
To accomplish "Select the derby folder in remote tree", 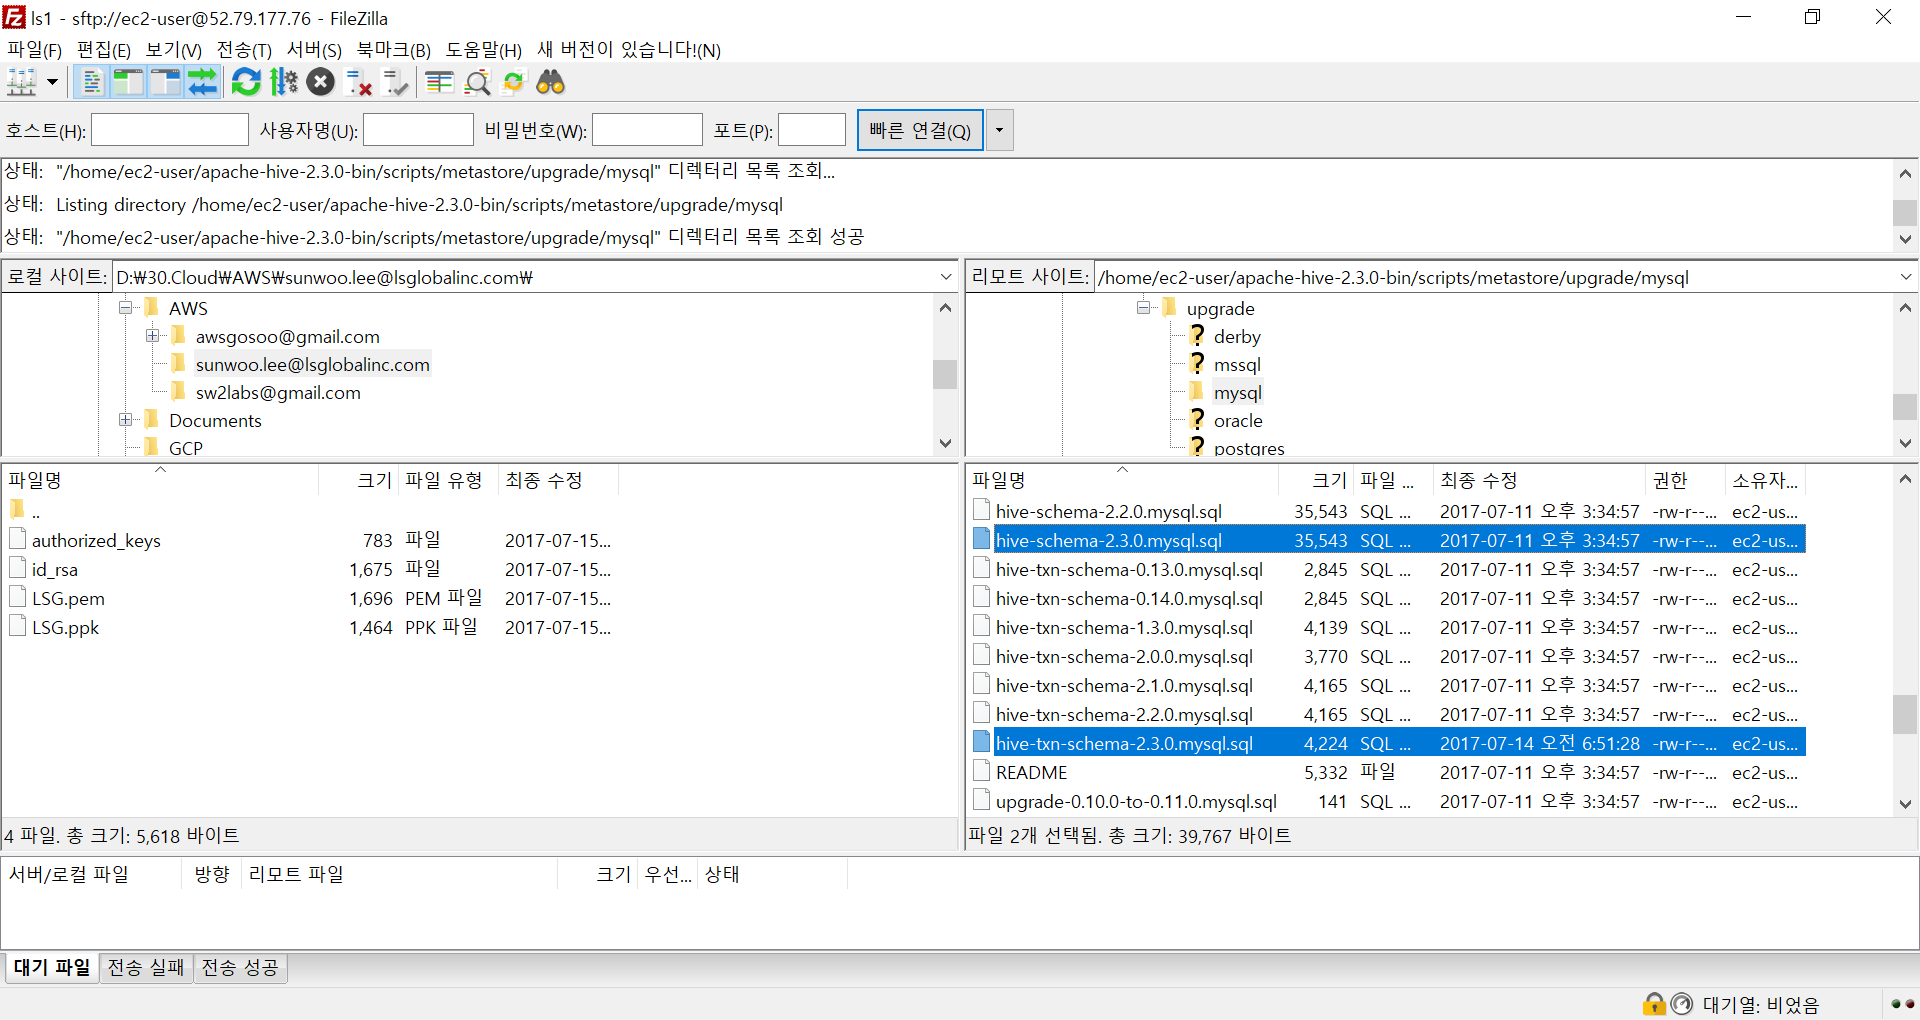I will 1237,337.
